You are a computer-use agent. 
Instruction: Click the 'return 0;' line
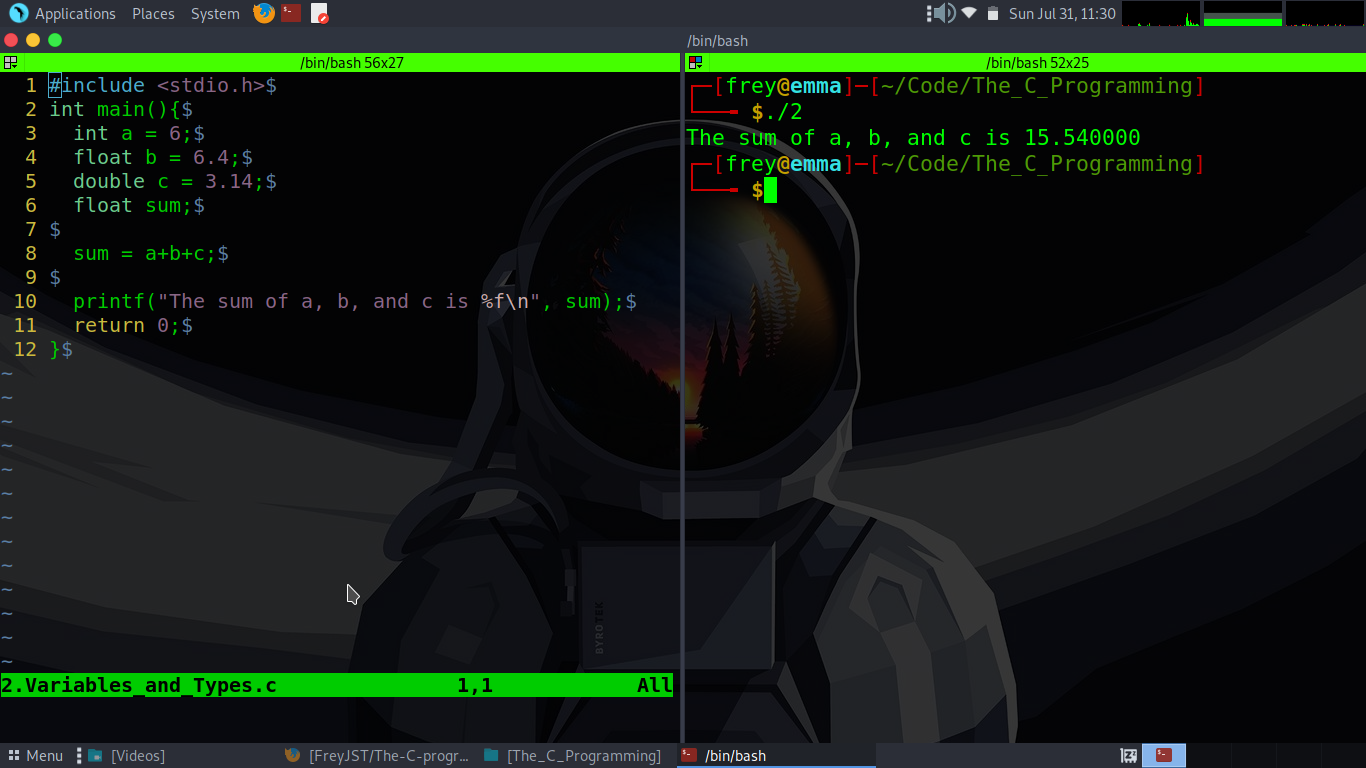click(133, 326)
